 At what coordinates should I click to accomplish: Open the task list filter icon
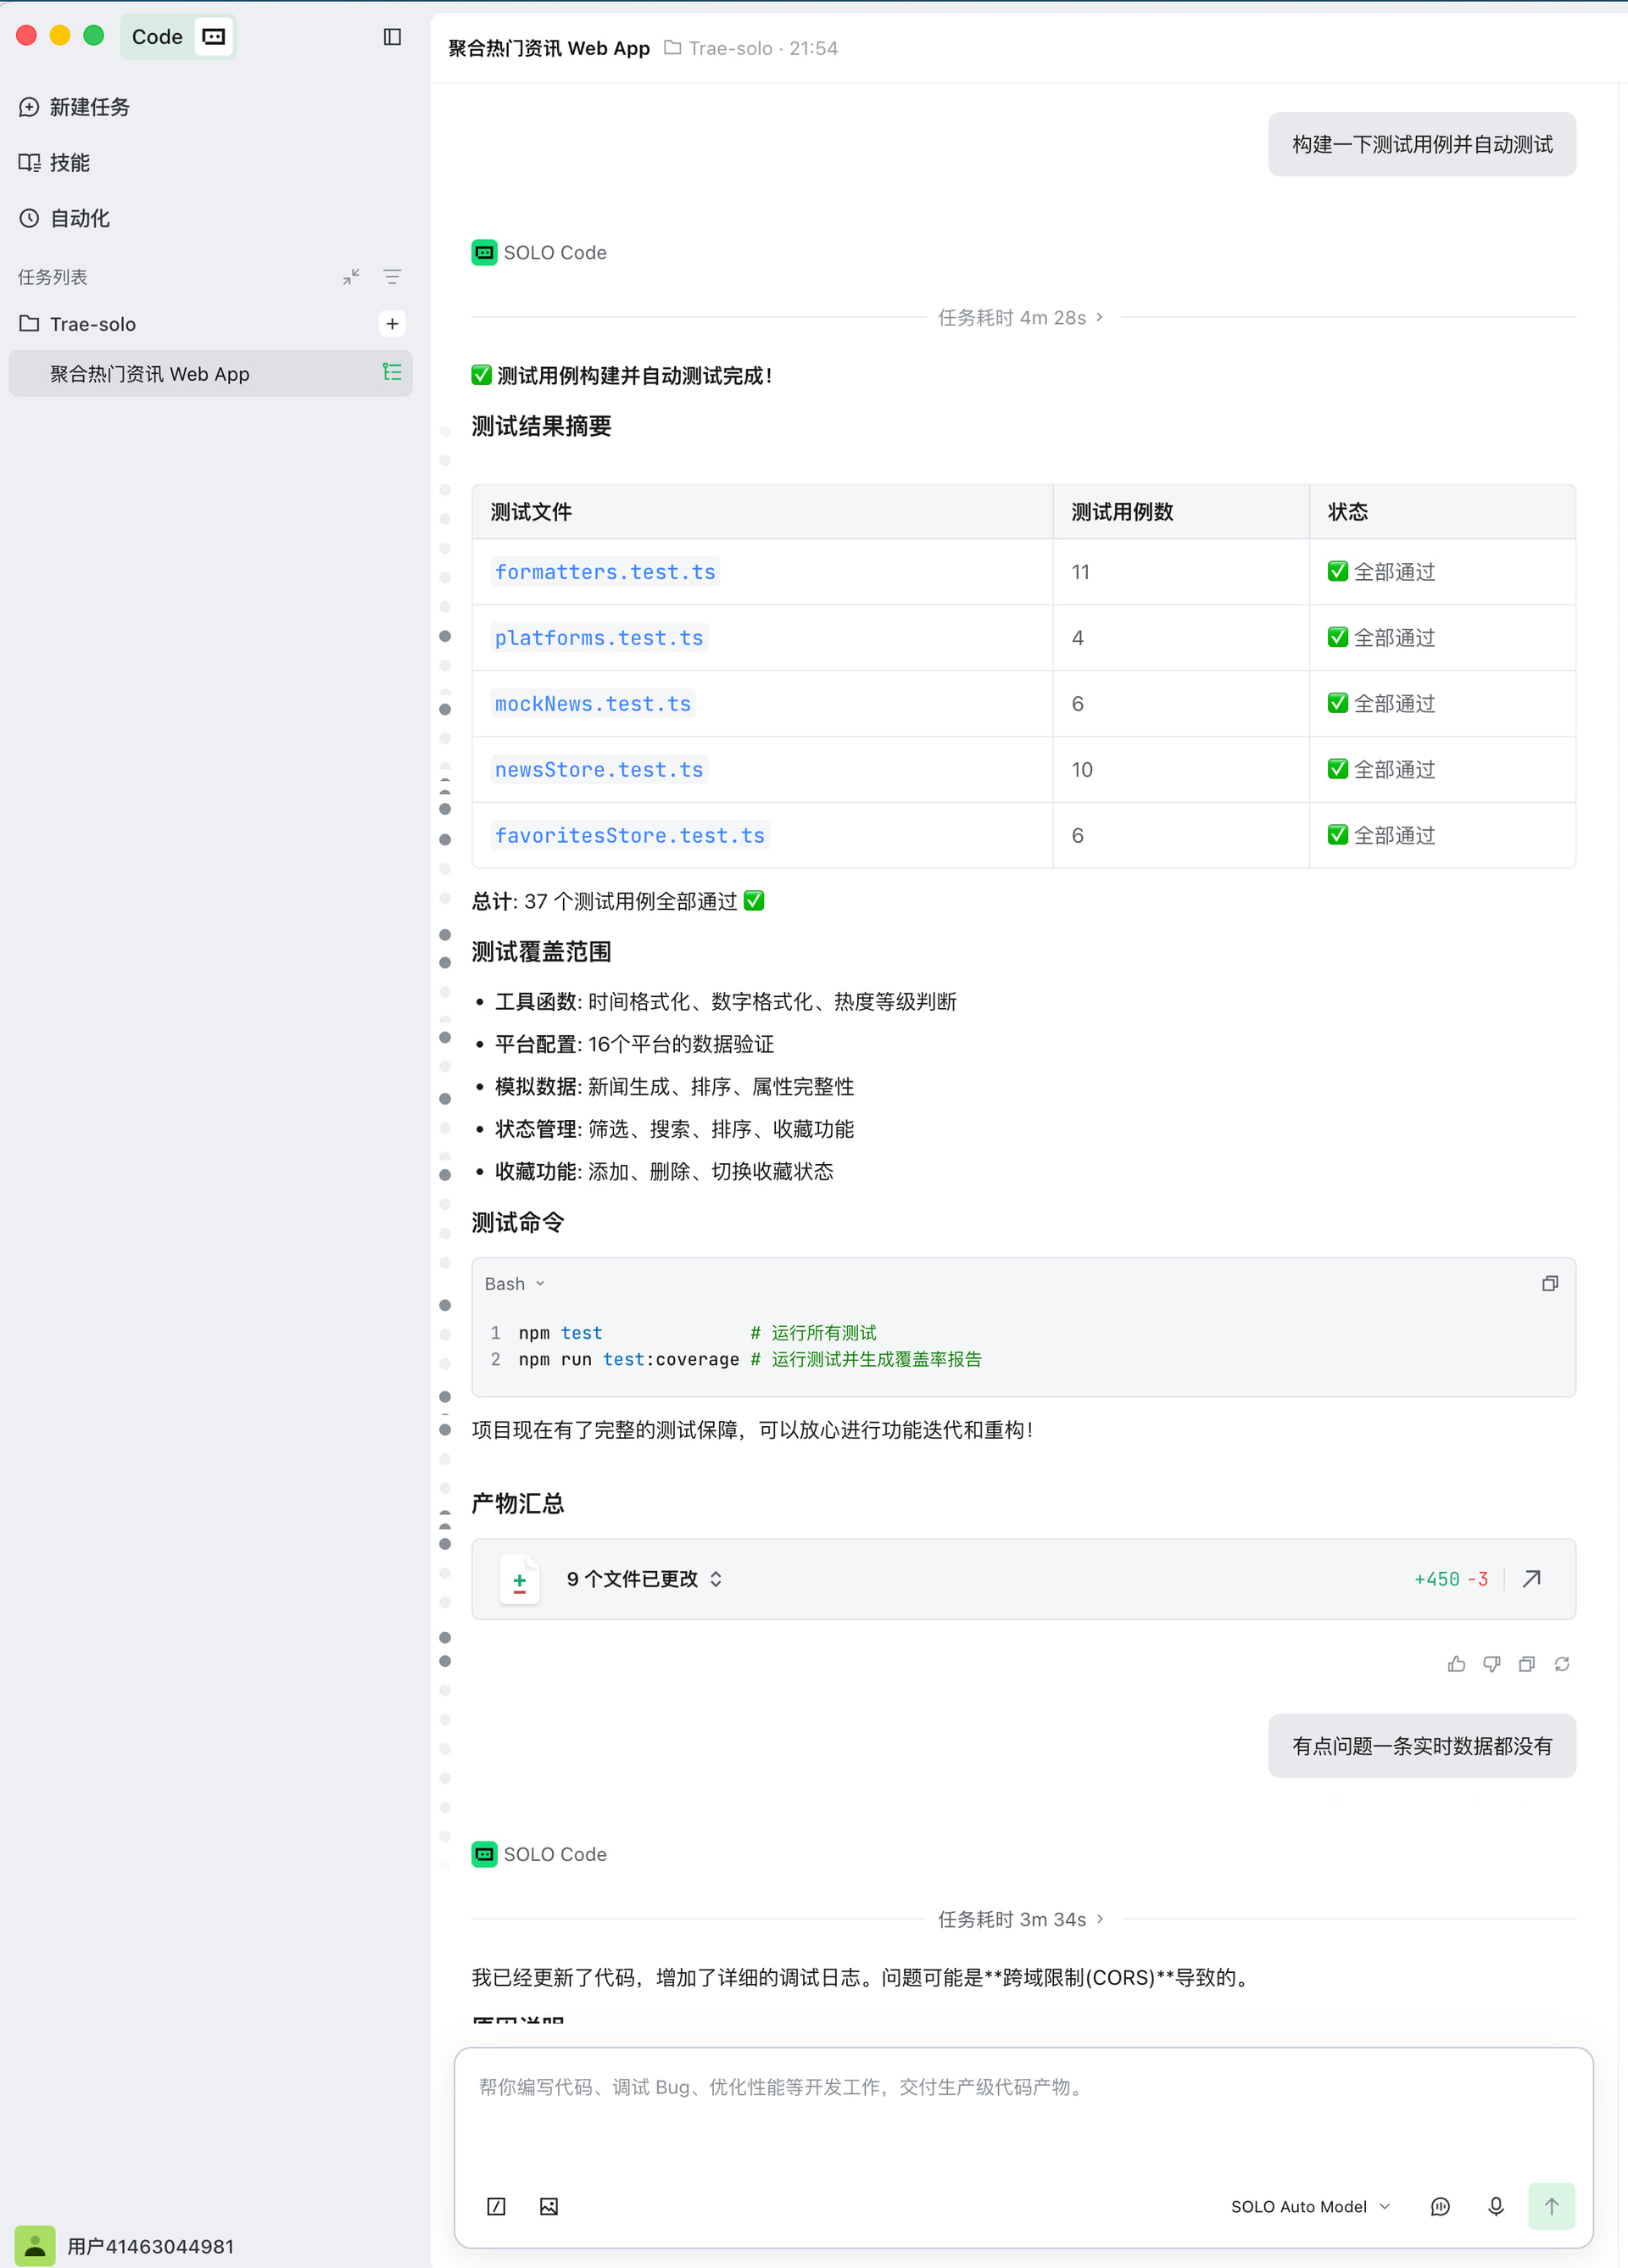(392, 276)
